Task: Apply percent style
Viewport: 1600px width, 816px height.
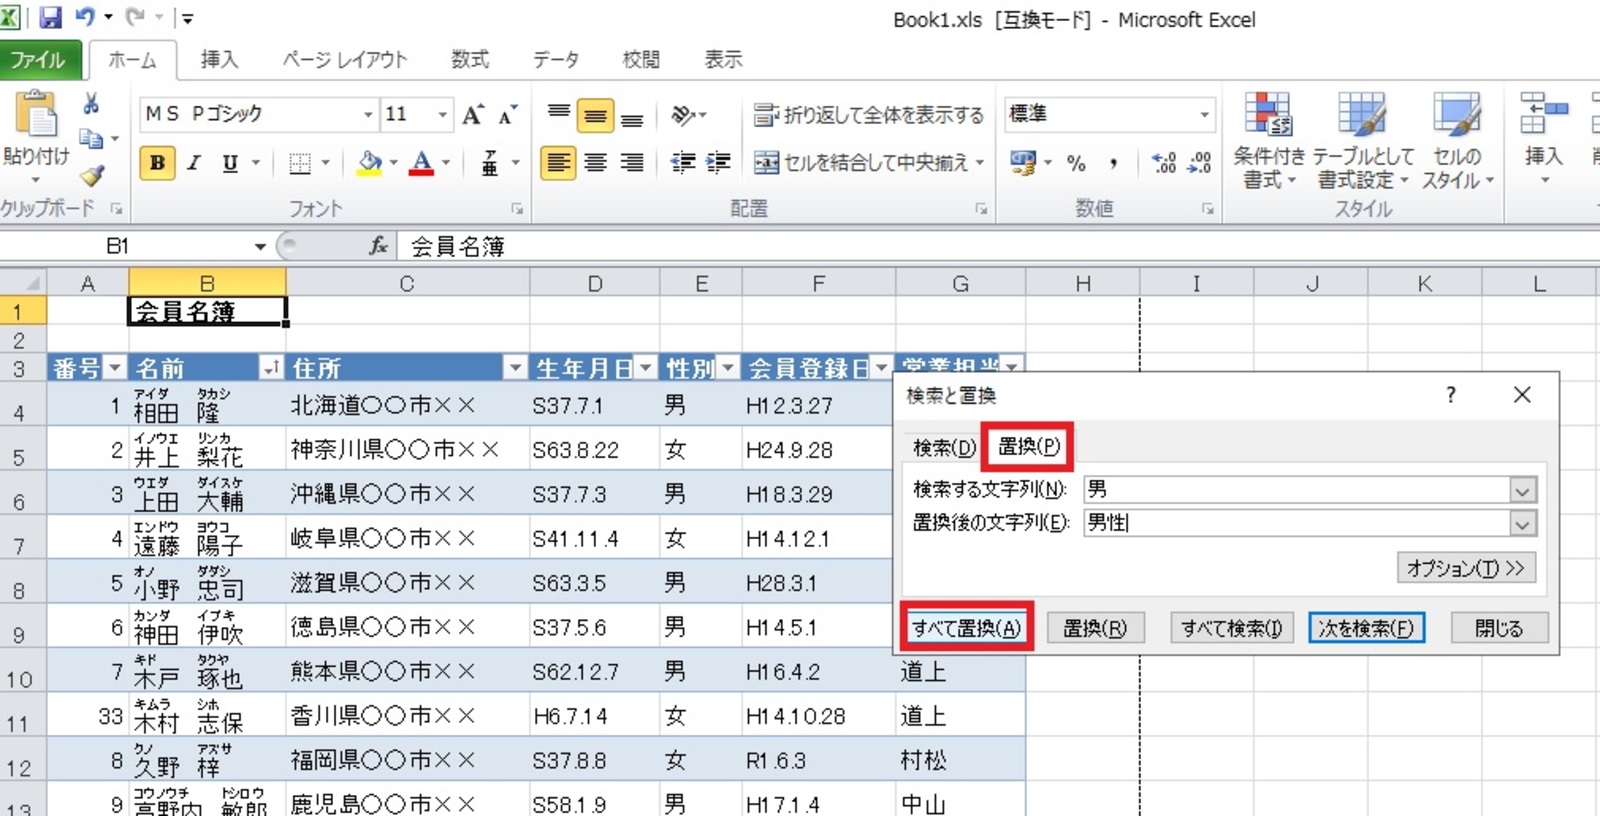Action: point(1076,163)
